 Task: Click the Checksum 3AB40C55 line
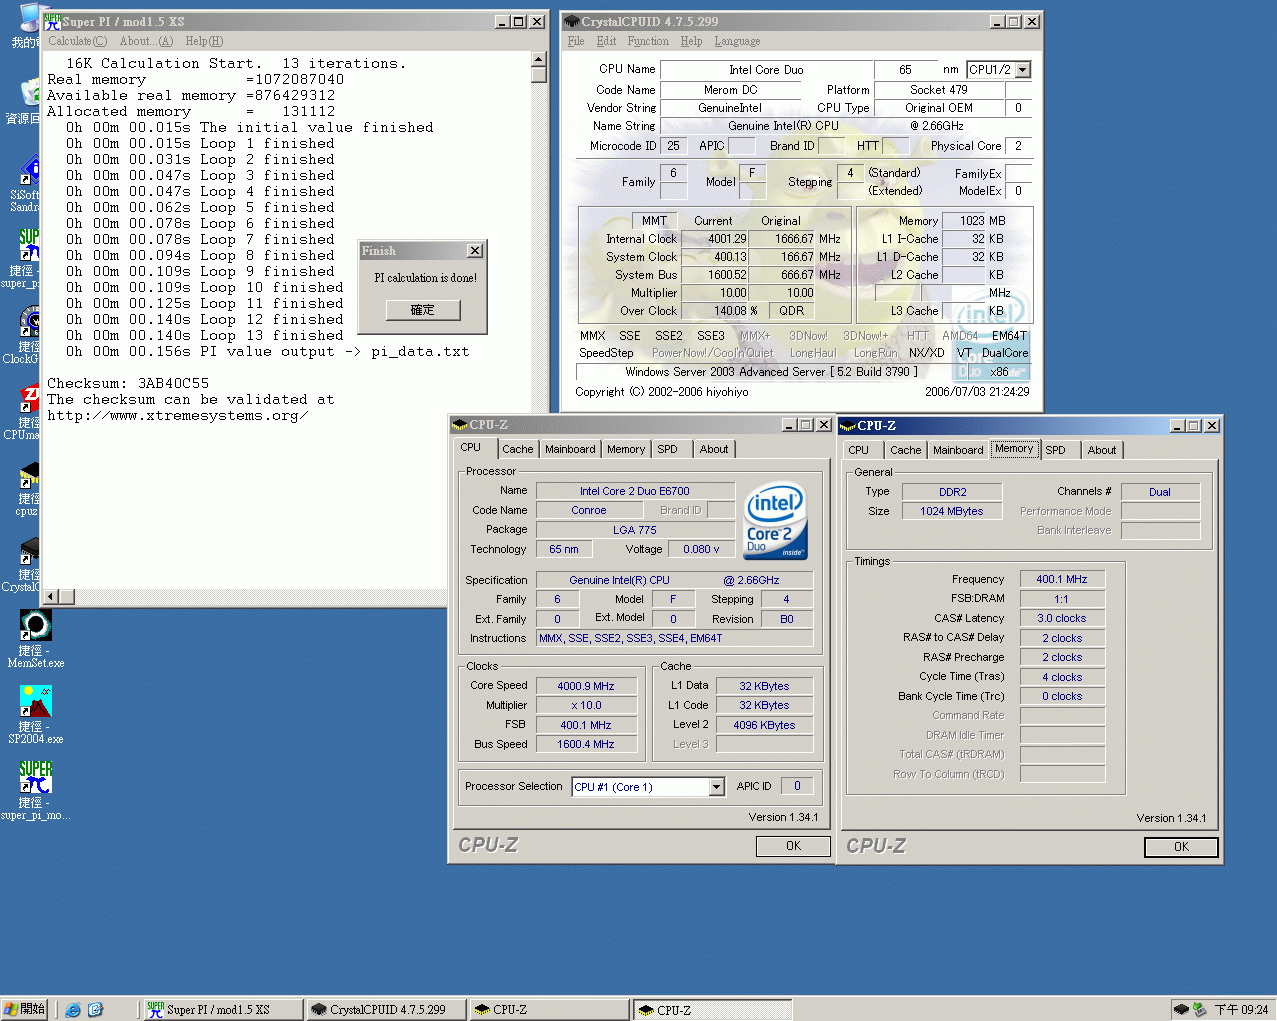click(x=128, y=384)
